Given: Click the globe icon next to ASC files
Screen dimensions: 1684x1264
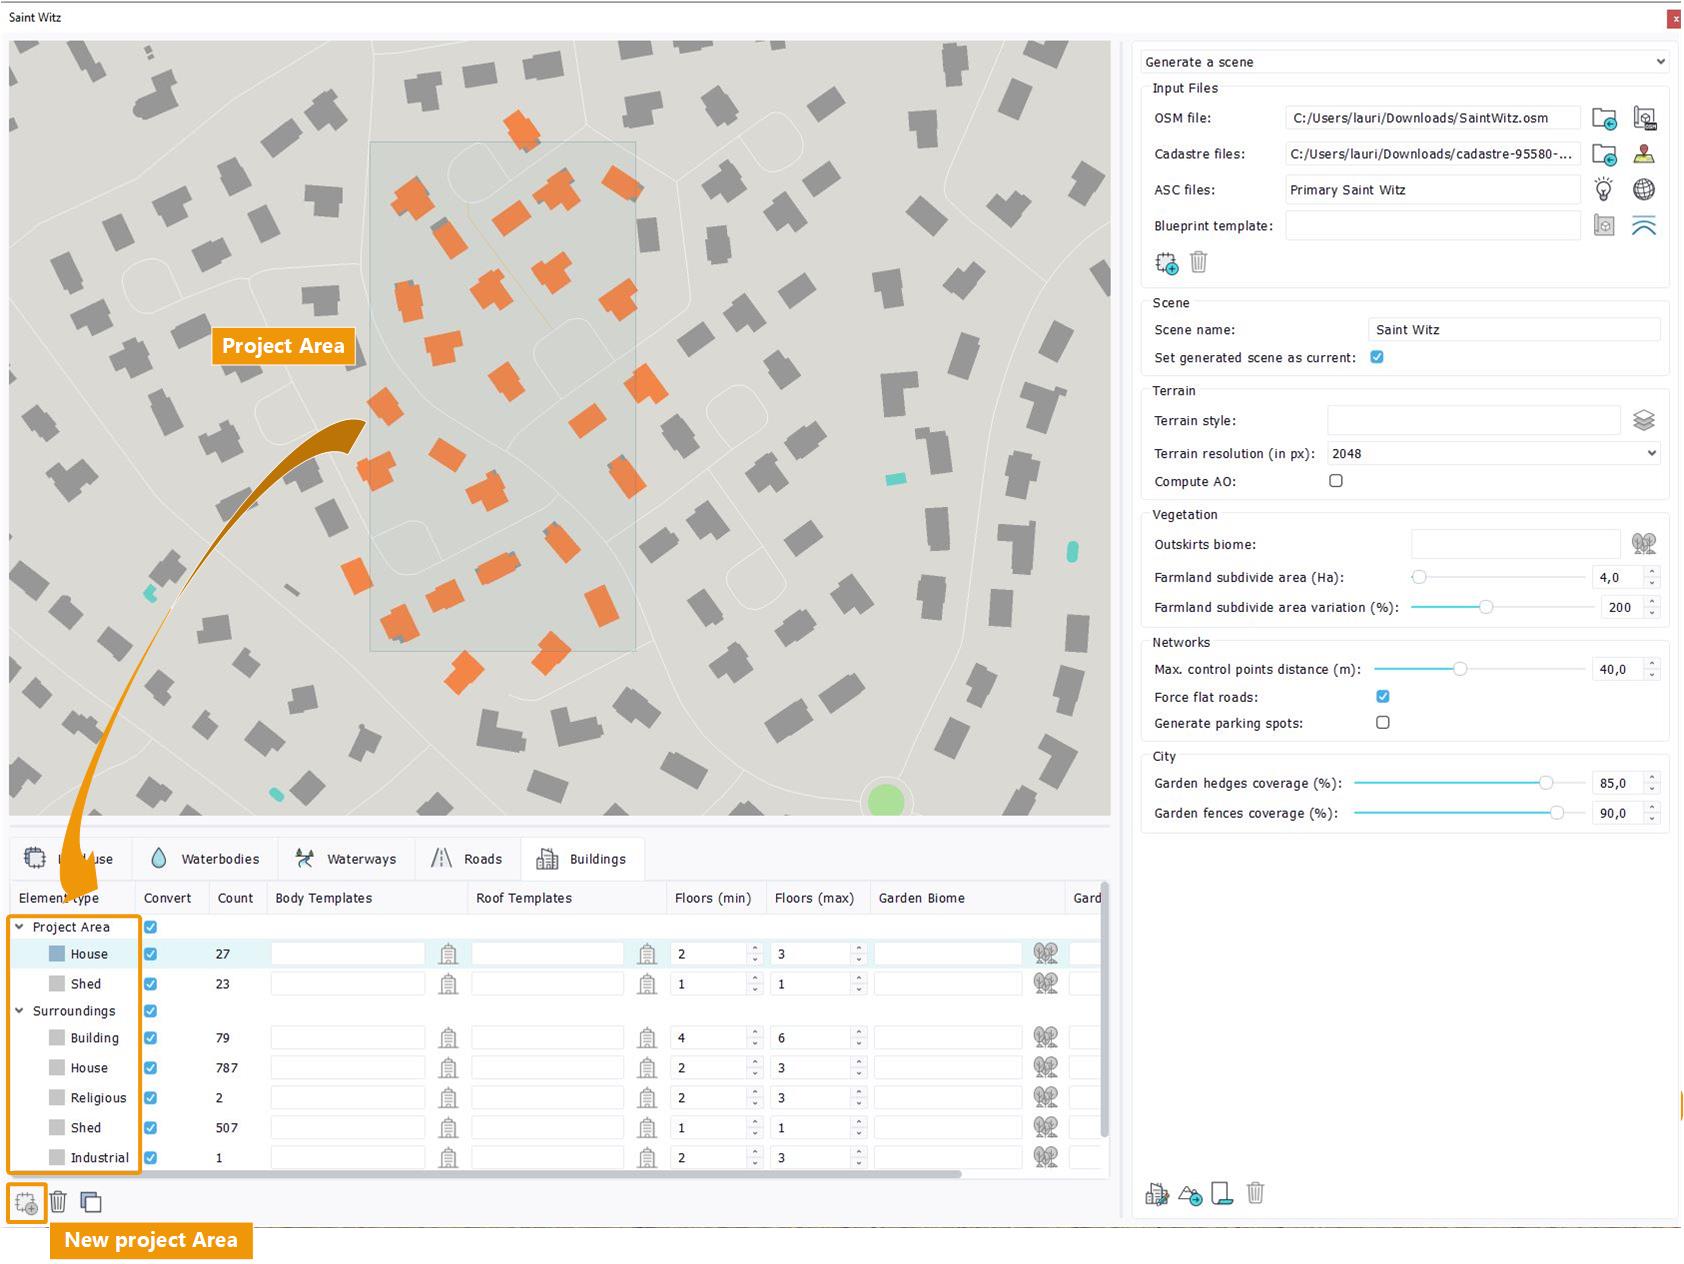Looking at the screenshot, I should tap(1643, 190).
